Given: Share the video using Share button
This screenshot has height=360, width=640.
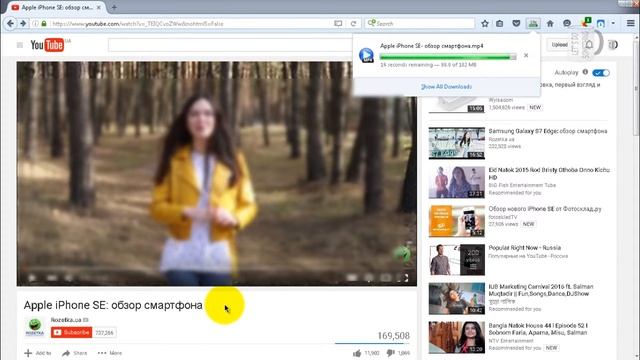Looking at the screenshot, I should pyautogui.click(x=74, y=353).
